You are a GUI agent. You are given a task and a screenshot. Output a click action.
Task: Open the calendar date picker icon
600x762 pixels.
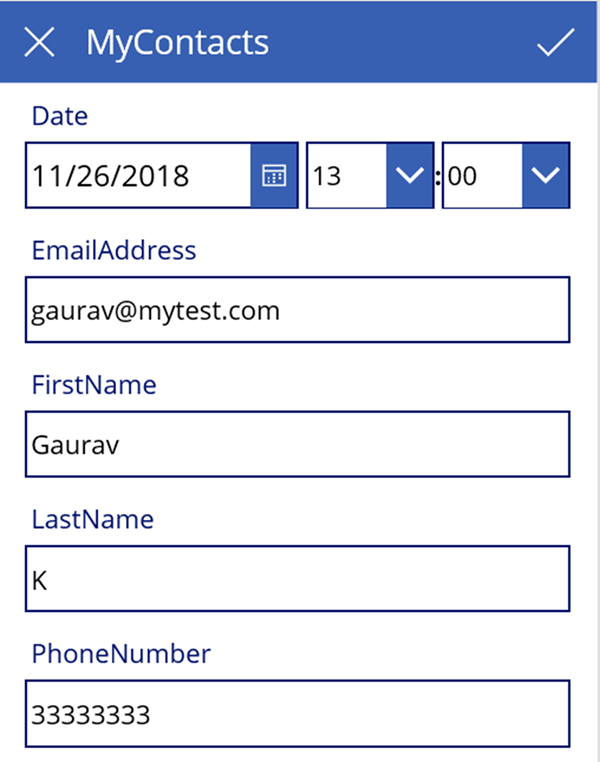coord(273,176)
